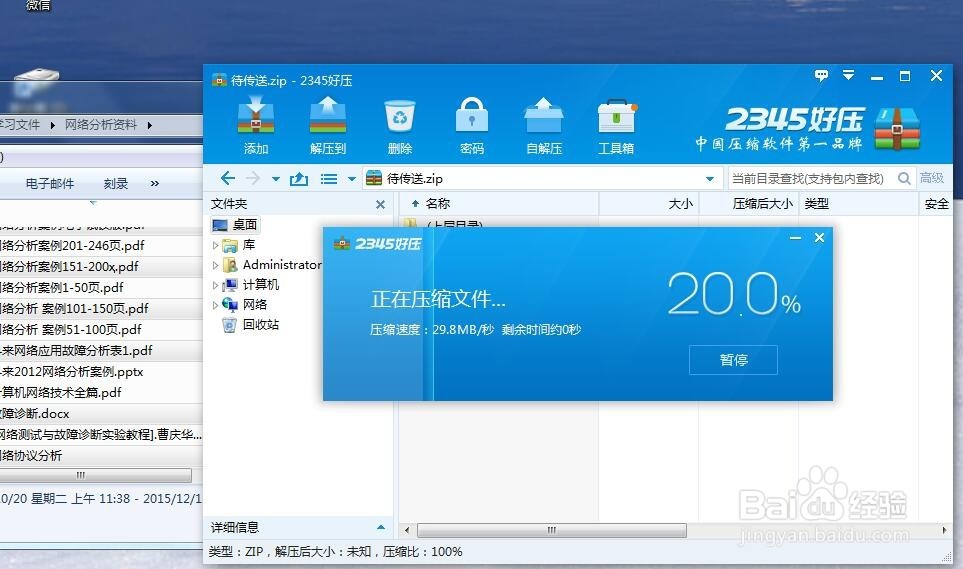Expand the 库 tree node
963x569 pixels.
coord(216,245)
